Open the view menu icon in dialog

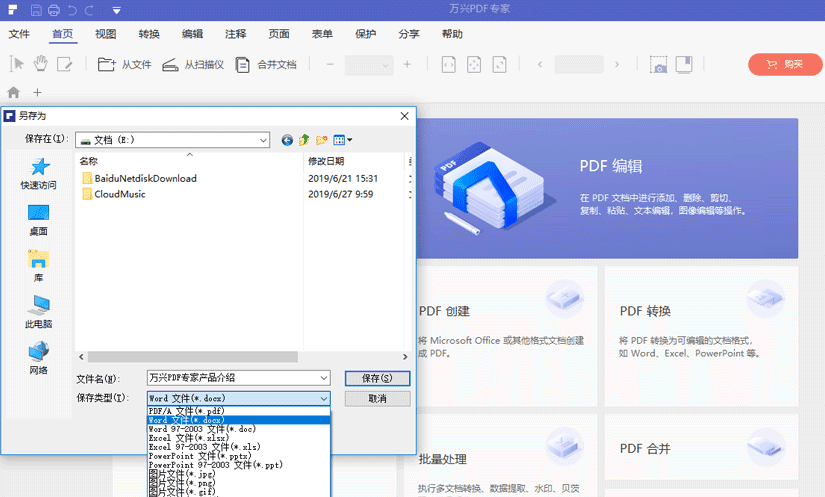[x=343, y=140]
